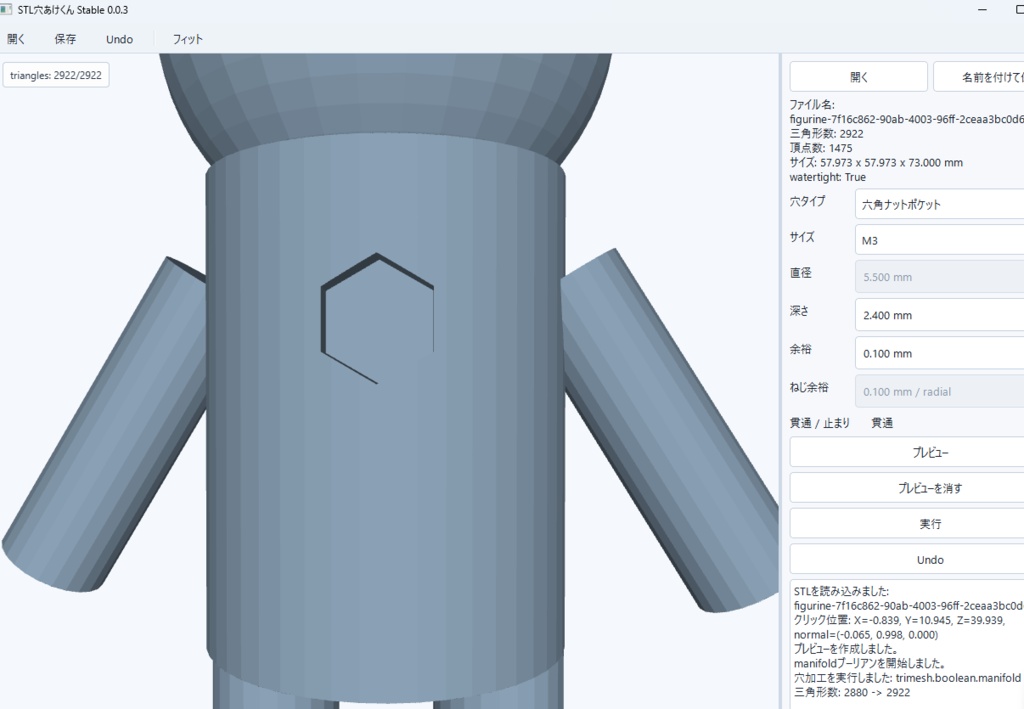The height and width of the screenshot is (709, 1024).
Task: Click the 貫通 value next to 貫通 / 止まり
Action: coord(882,423)
